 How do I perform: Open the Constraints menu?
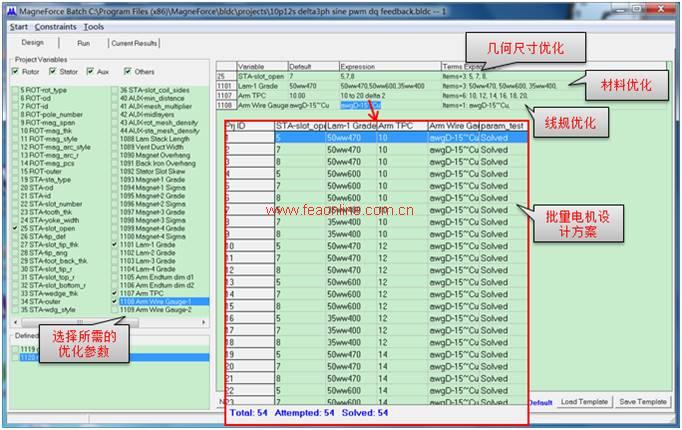click(x=55, y=27)
